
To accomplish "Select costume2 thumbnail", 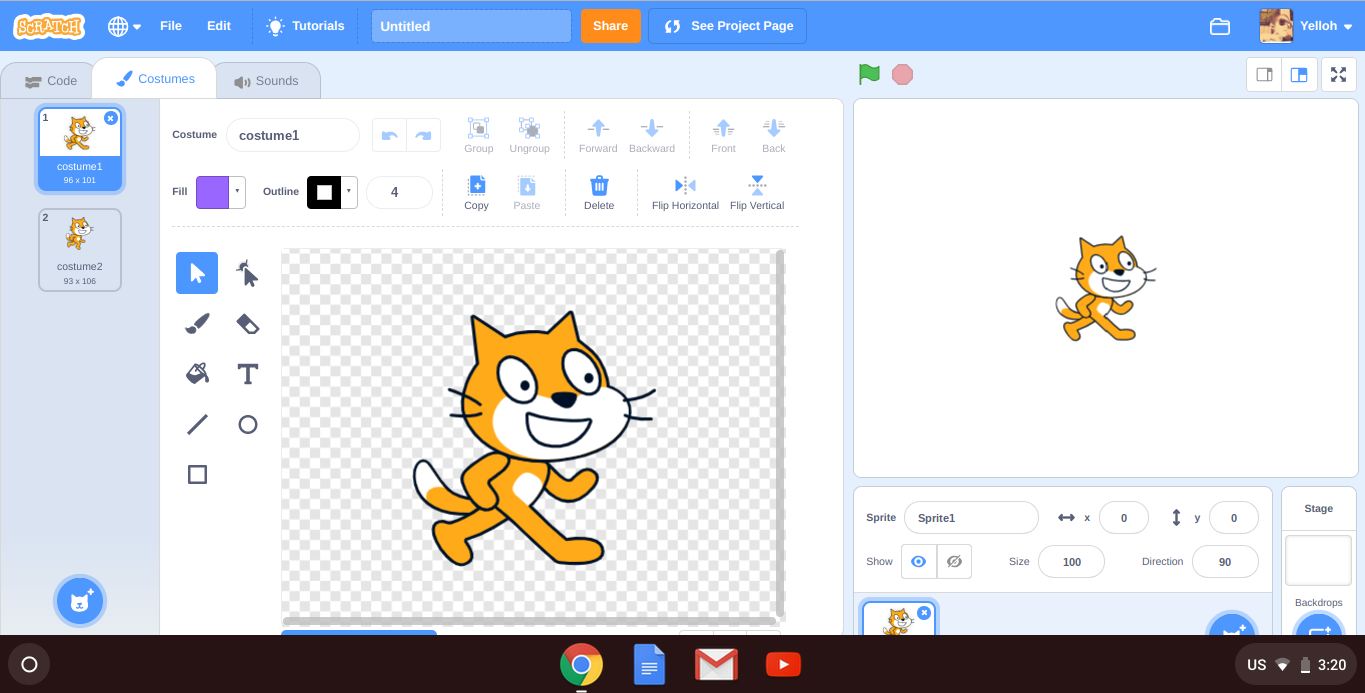I will click(80, 249).
